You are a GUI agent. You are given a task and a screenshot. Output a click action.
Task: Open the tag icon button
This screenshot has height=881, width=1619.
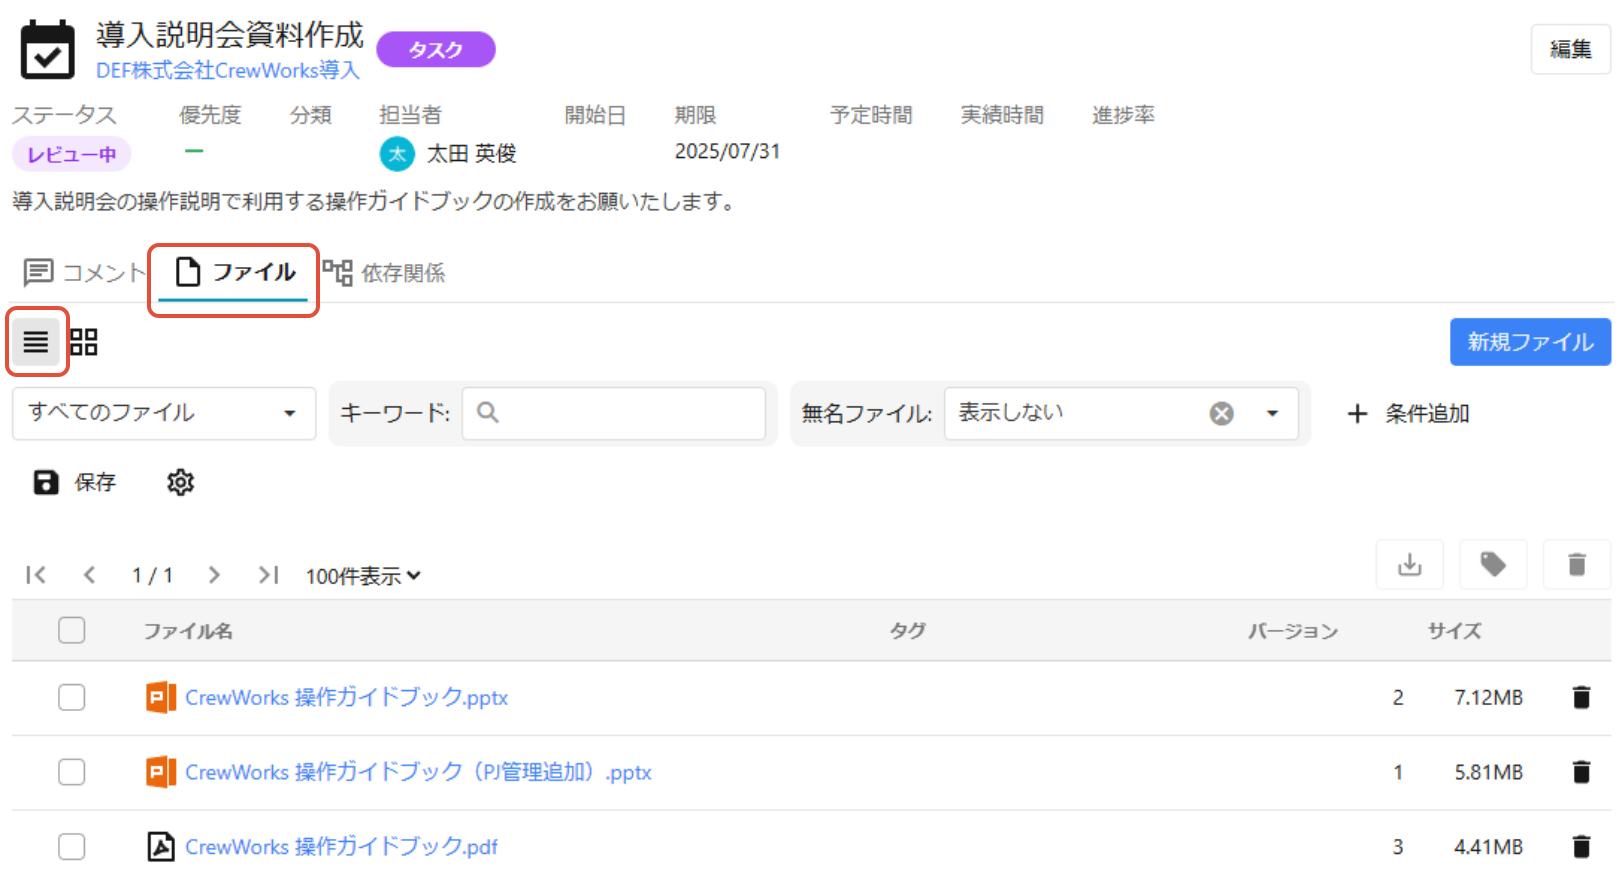pyautogui.click(x=1493, y=565)
